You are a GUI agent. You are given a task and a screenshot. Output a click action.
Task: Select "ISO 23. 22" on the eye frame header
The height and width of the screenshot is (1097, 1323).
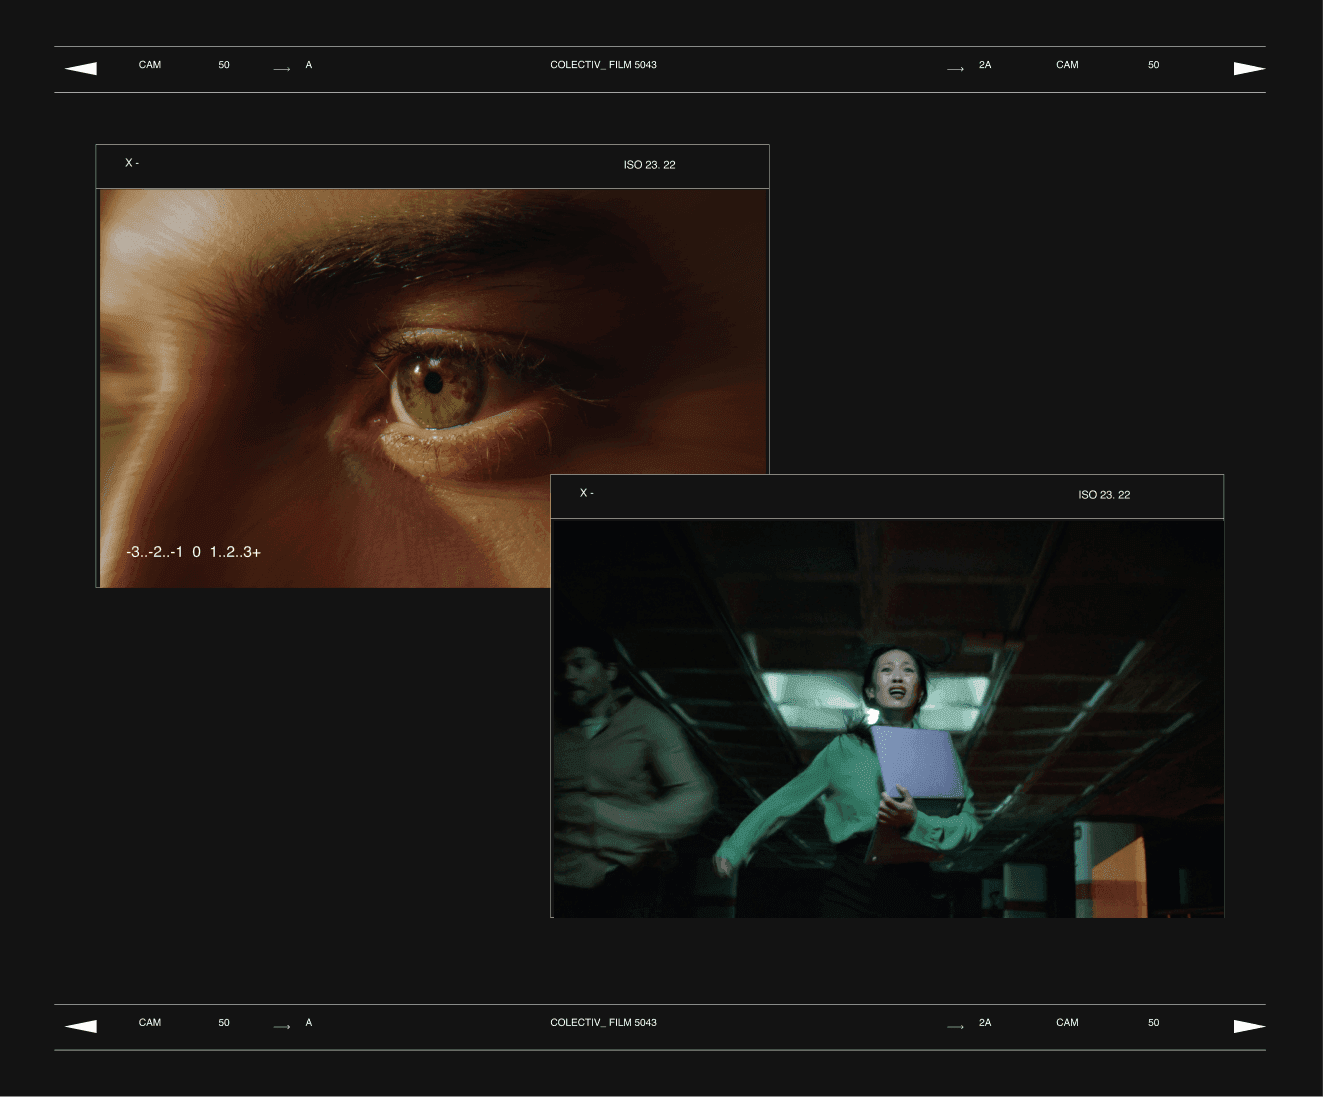pyautogui.click(x=649, y=165)
